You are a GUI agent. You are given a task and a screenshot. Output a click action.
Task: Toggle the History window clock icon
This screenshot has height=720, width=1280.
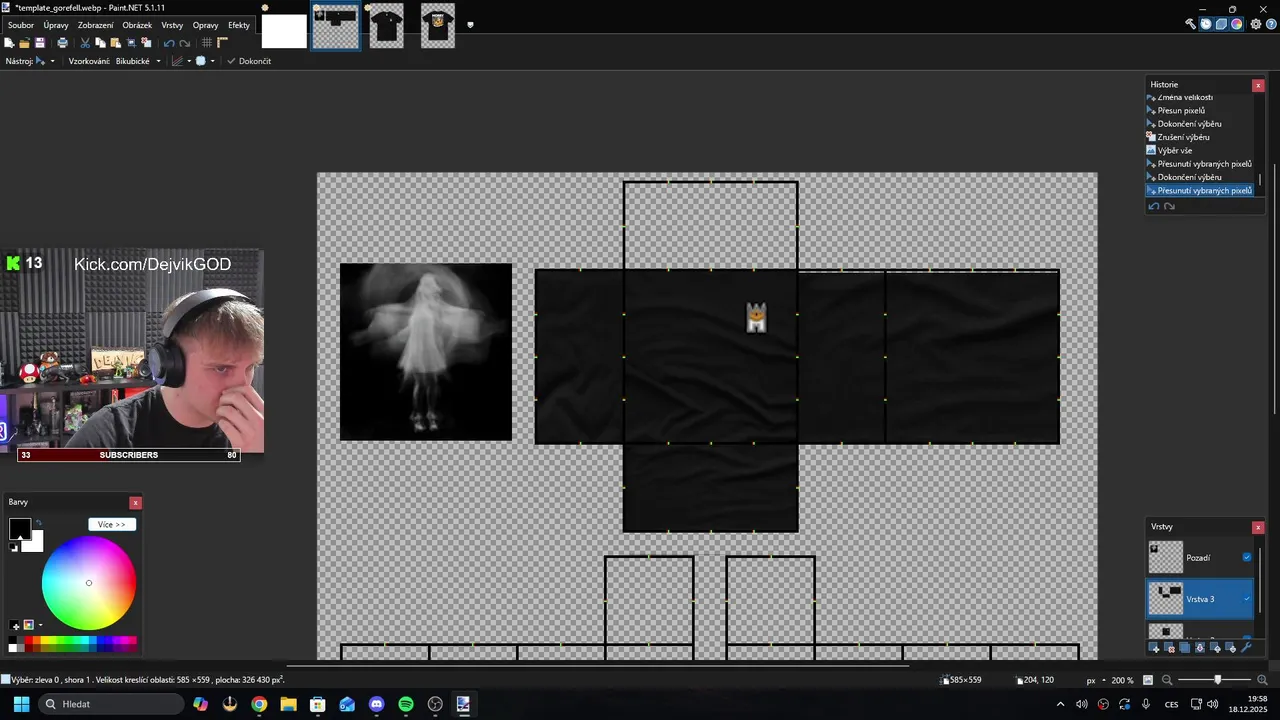[1206, 24]
